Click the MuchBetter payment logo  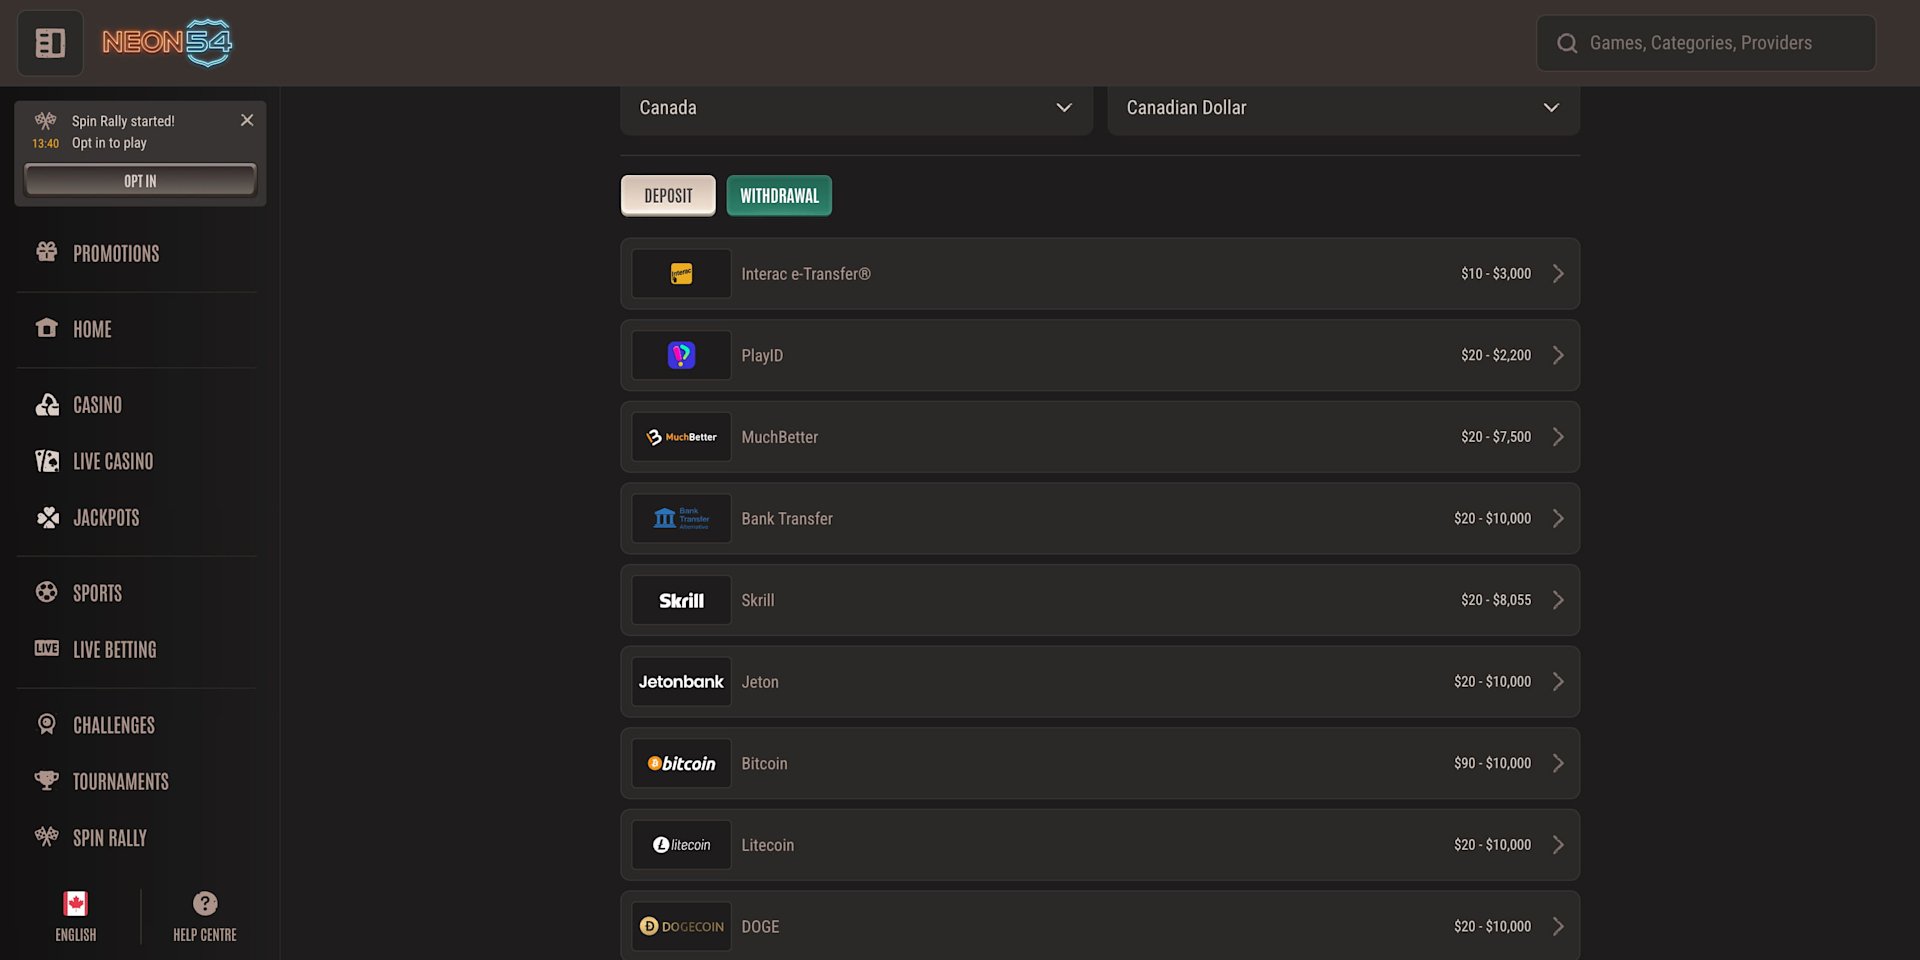click(681, 437)
